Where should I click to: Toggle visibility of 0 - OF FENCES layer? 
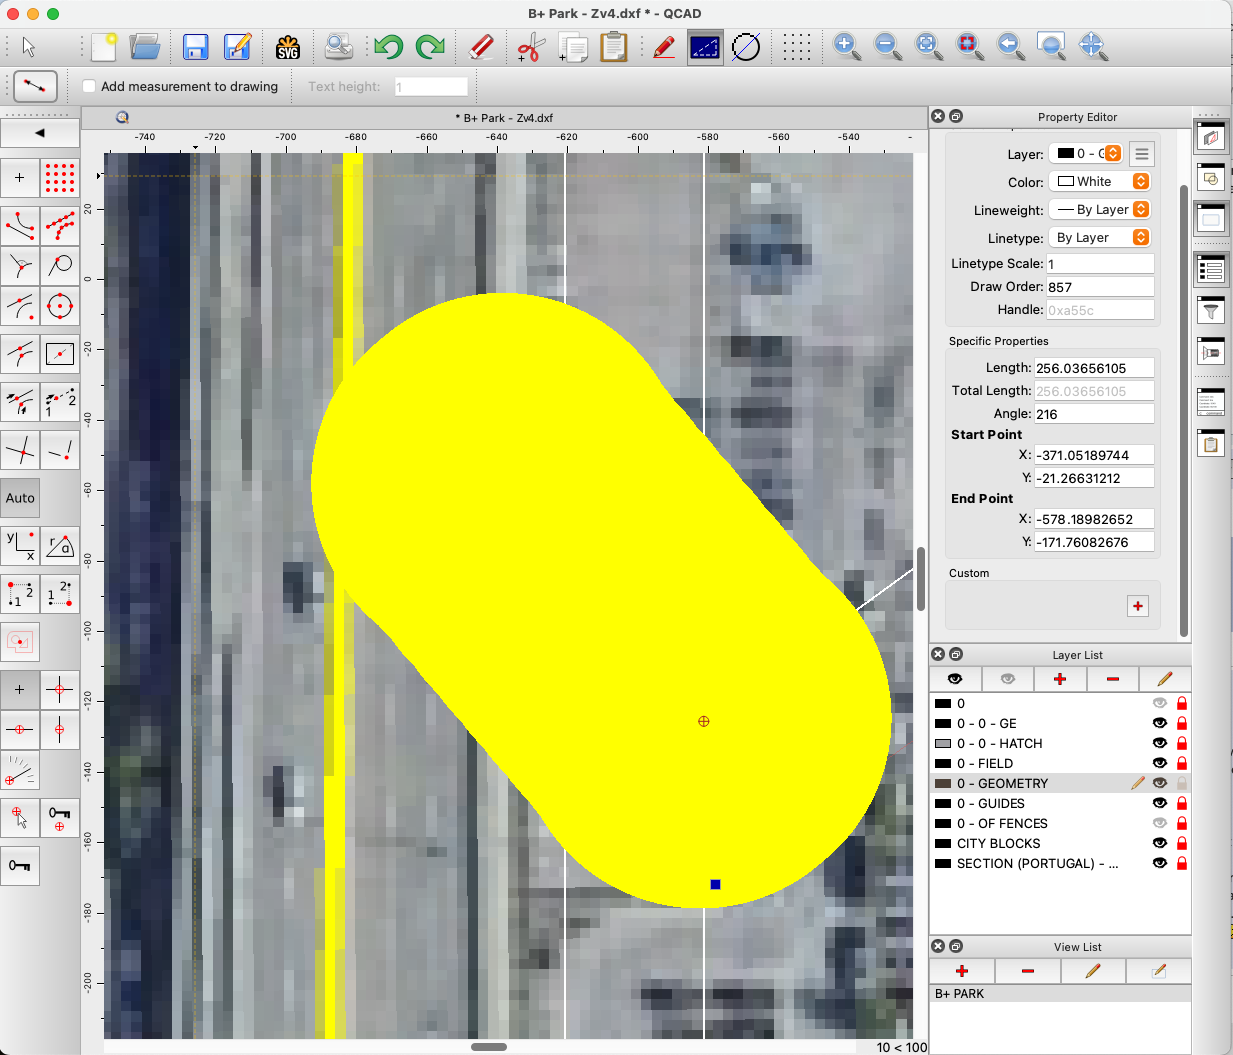(1160, 823)
